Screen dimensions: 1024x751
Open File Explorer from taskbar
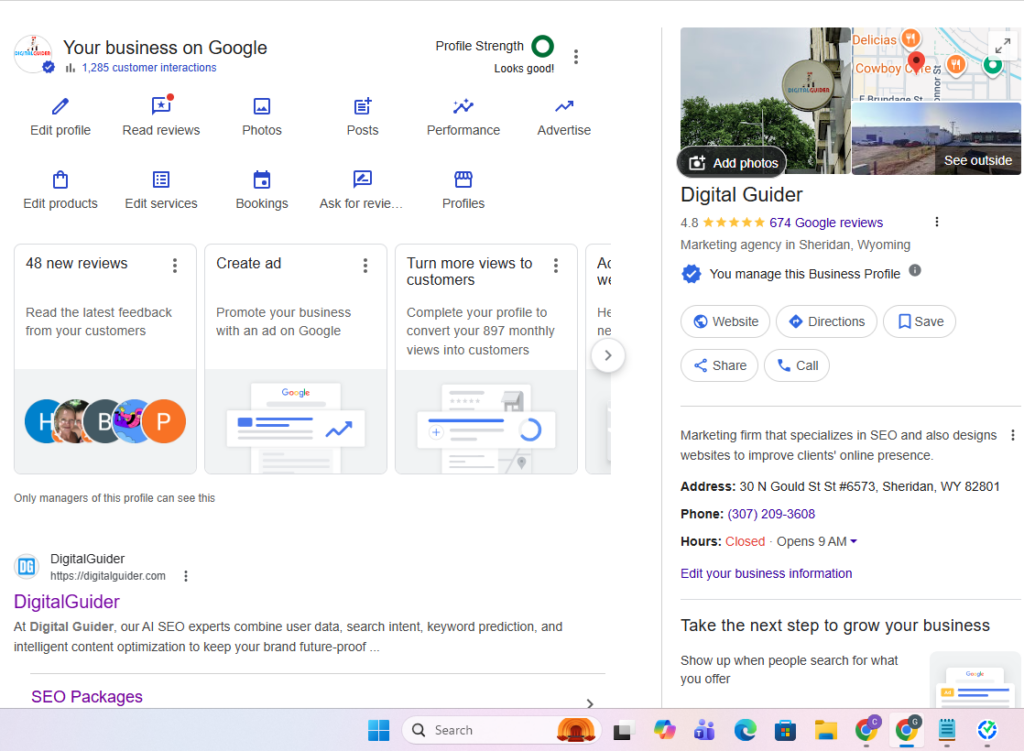tap(825, 730)
